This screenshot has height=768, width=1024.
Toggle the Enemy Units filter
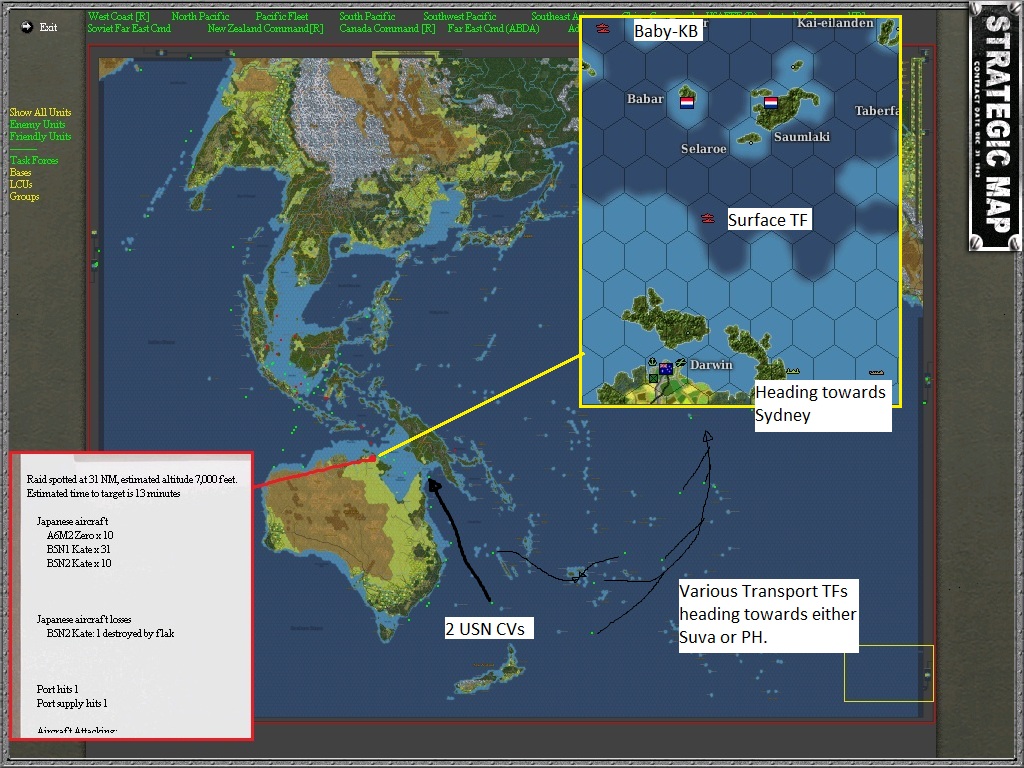click(x=37, y=124)
